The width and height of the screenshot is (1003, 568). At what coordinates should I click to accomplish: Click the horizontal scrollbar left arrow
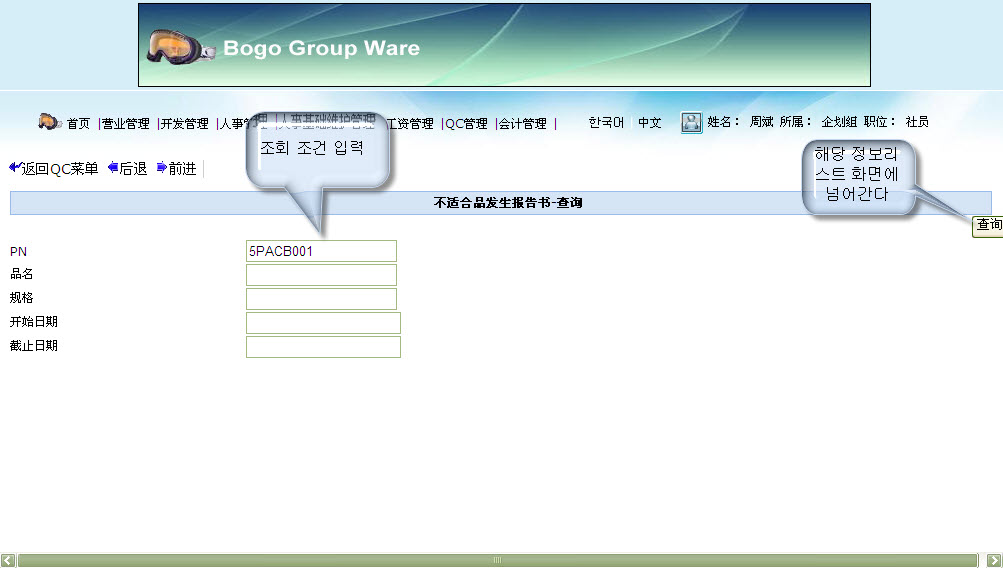pyautogui.click(x=8, y=560)
